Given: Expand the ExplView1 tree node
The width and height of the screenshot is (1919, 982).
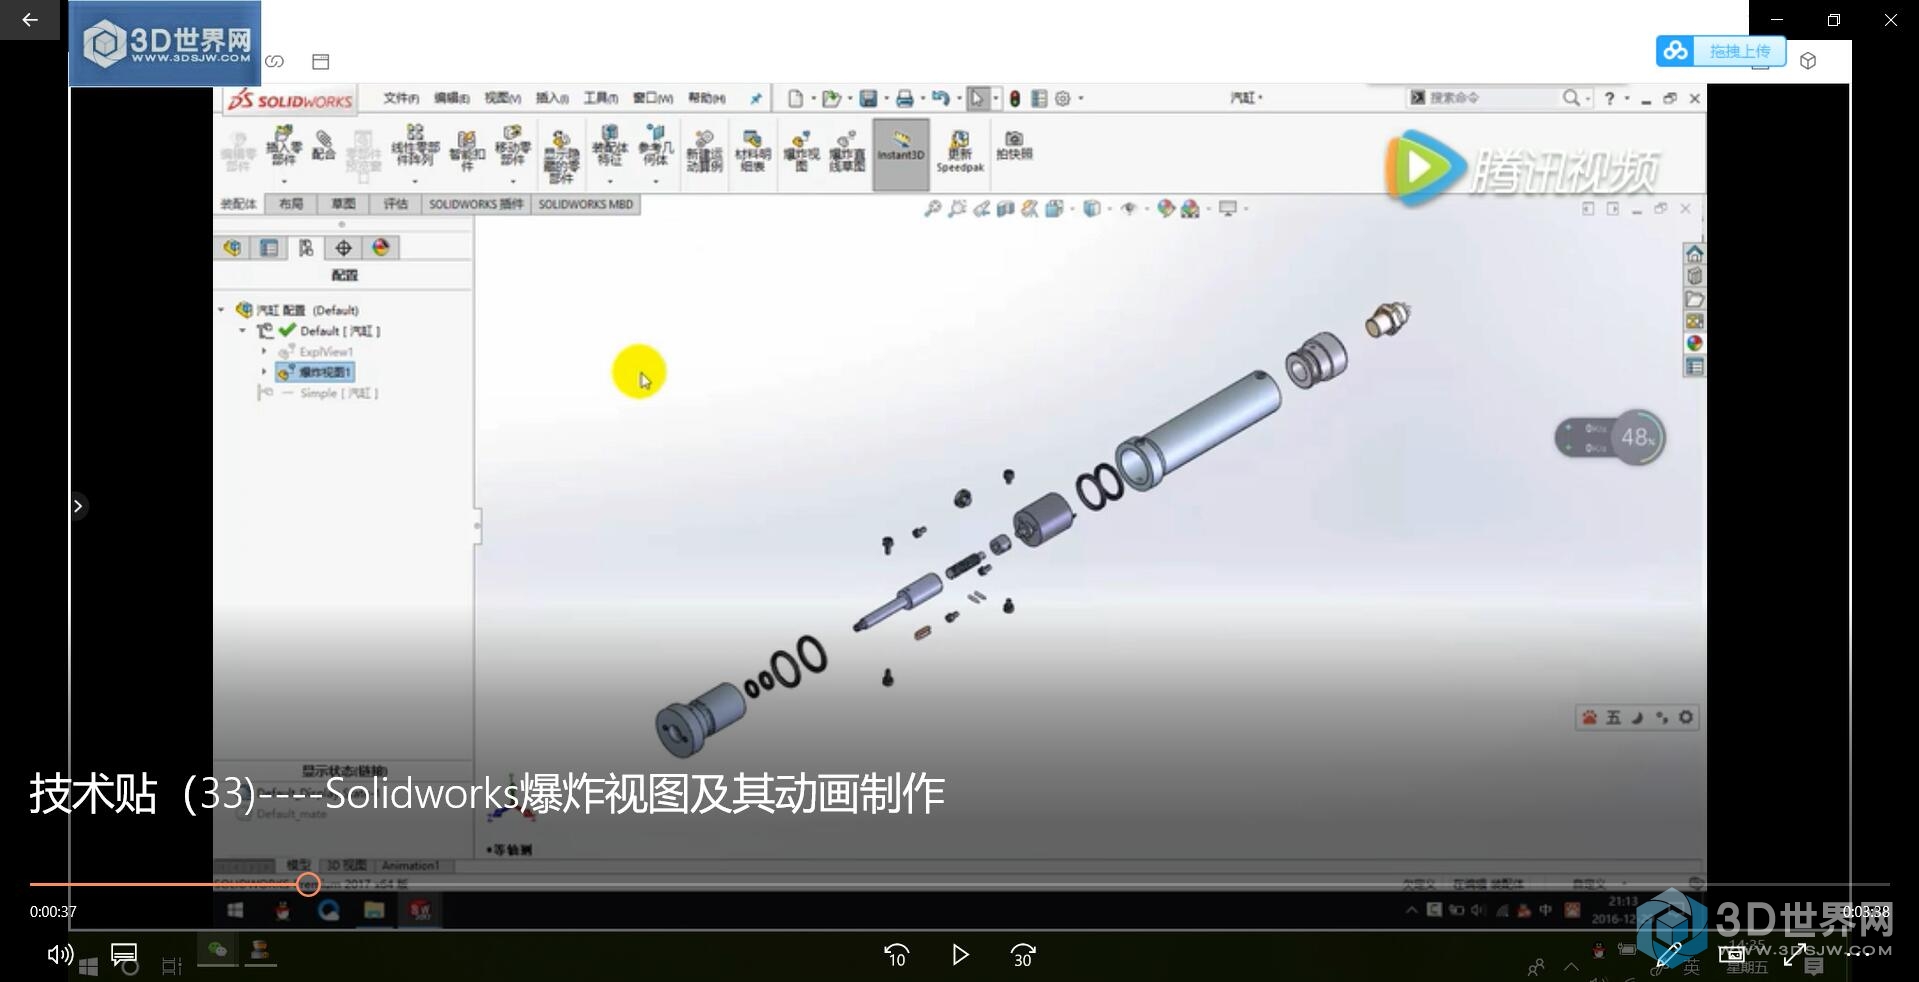Looking at the screenshot, I should coord(264,352).
